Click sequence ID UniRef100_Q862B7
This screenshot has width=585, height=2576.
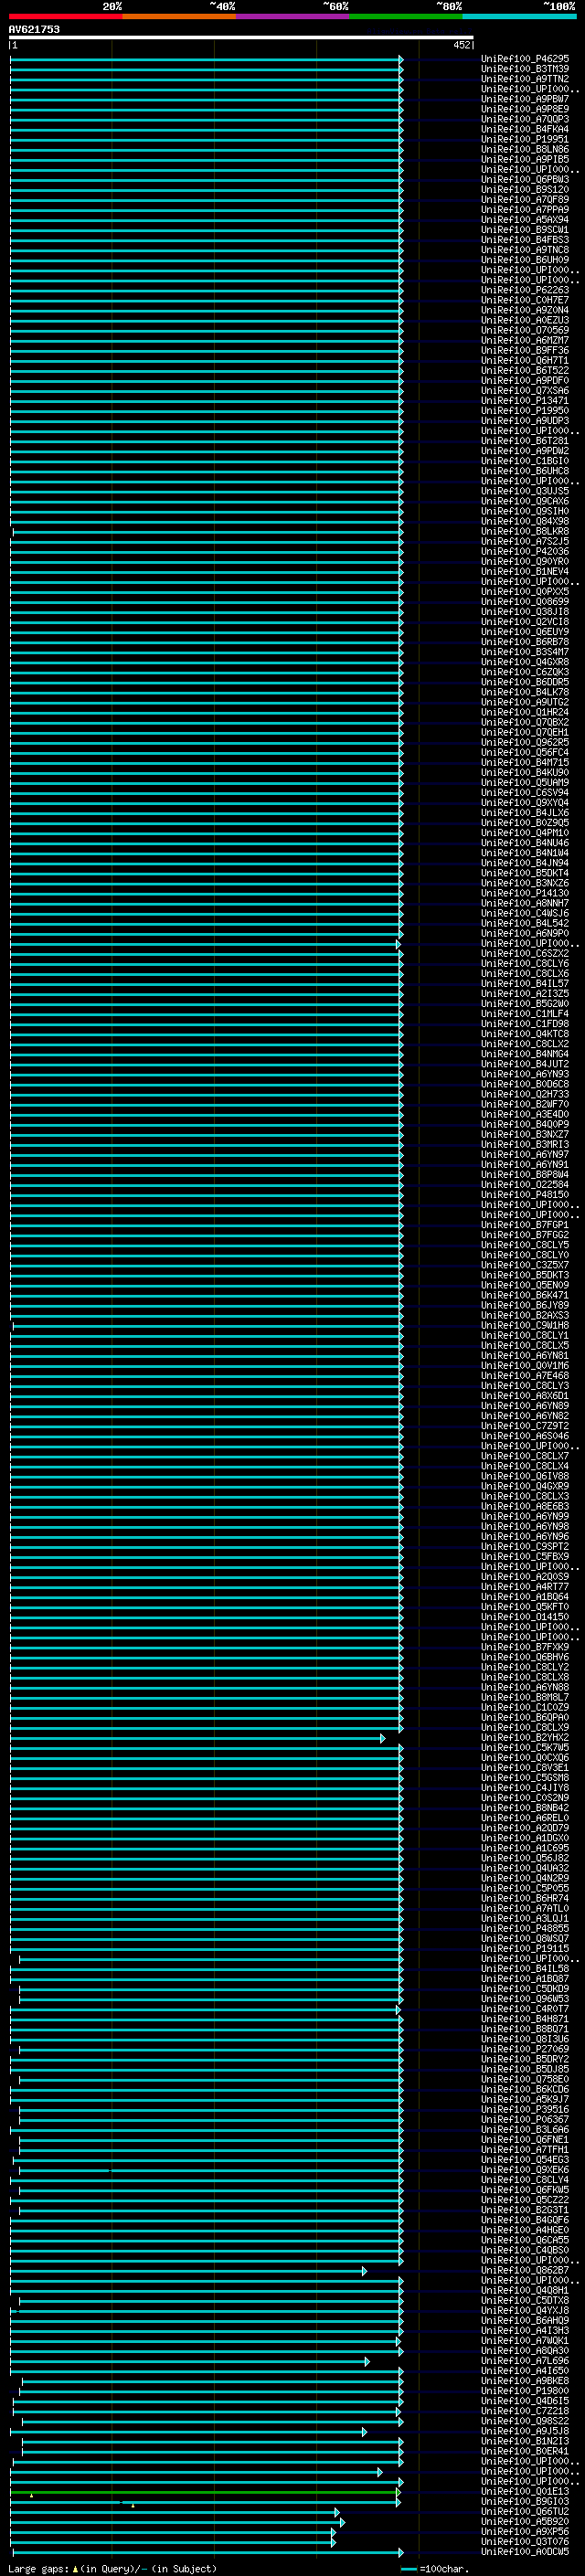[525, 2270]
